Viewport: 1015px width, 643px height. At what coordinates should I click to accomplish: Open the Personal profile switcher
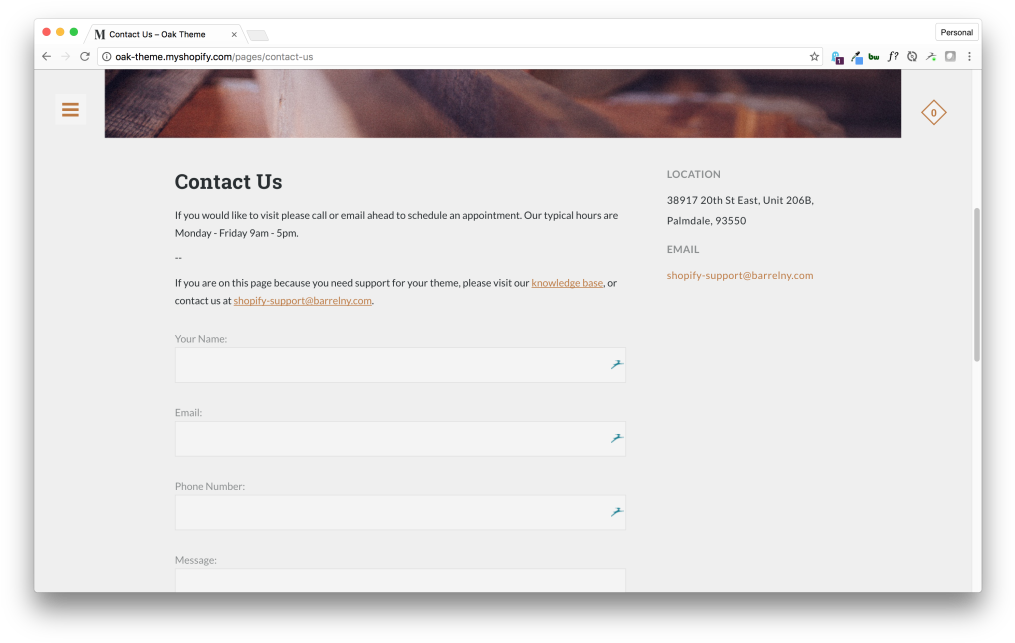pyautogui.click(x=956, y=32)
